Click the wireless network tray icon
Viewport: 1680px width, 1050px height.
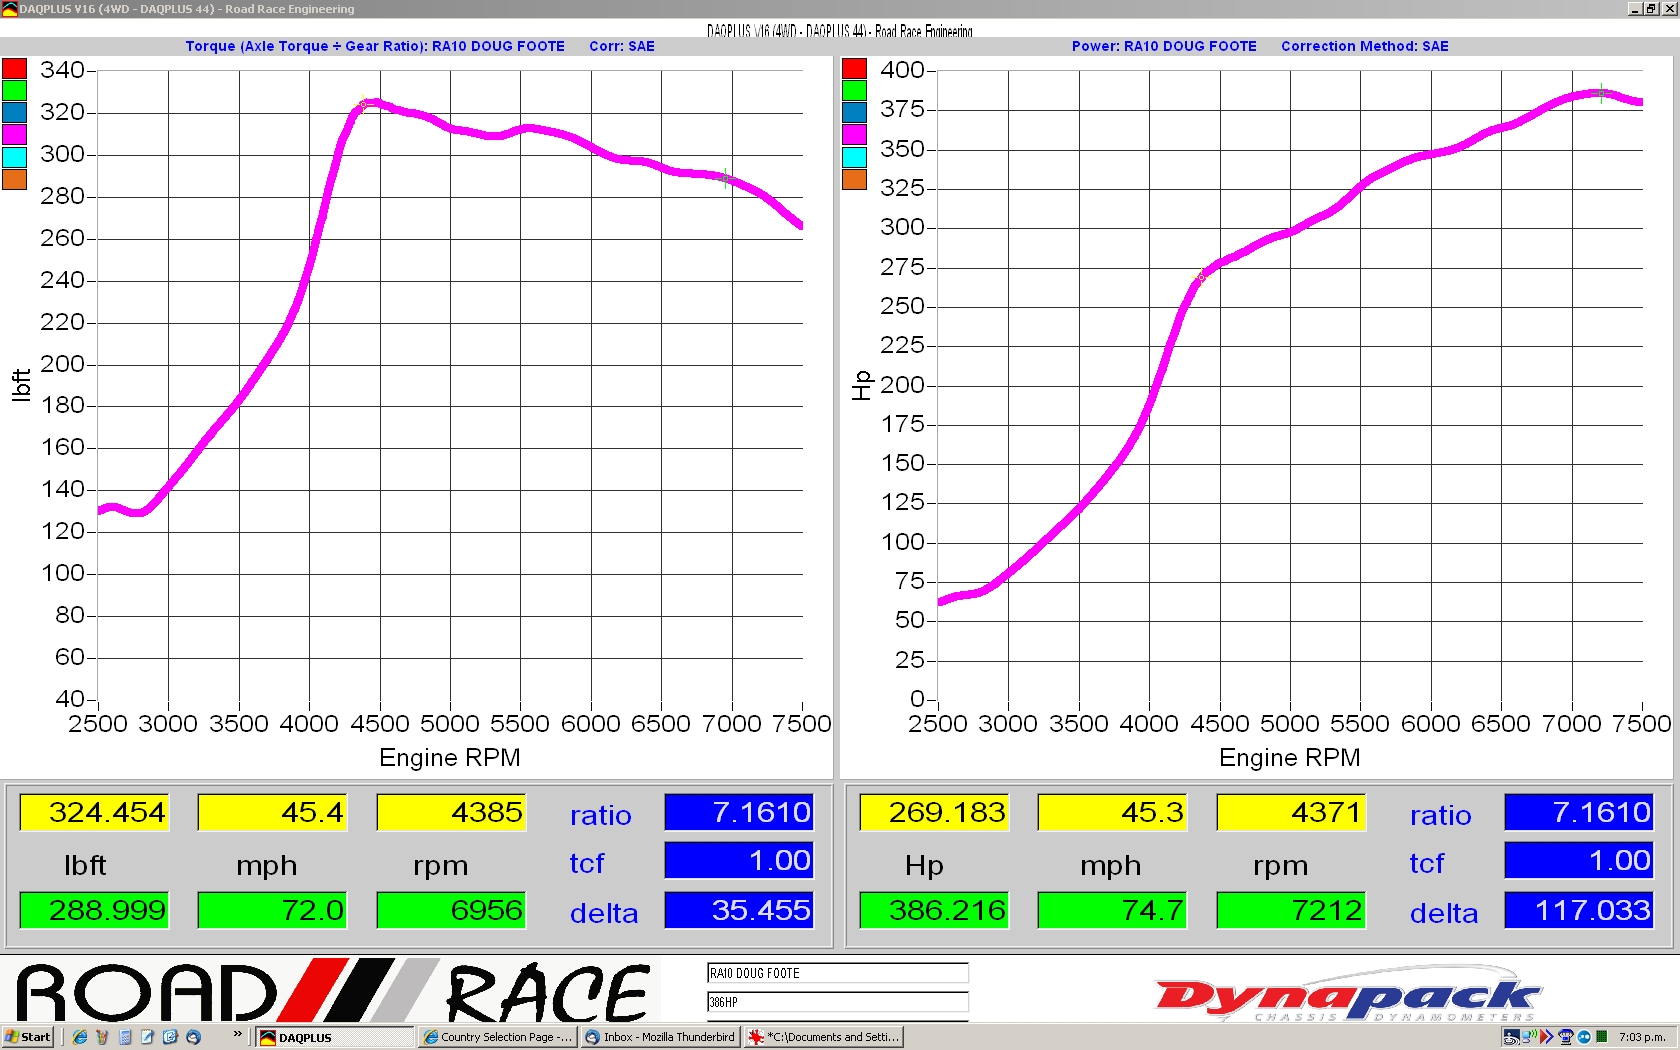pyautogui.click(x=1529, y=1037)
